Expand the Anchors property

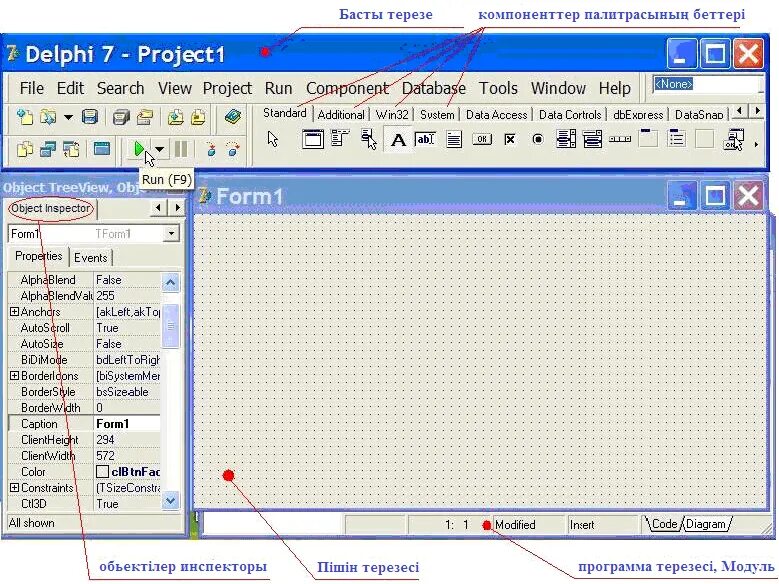pos(14,312)
